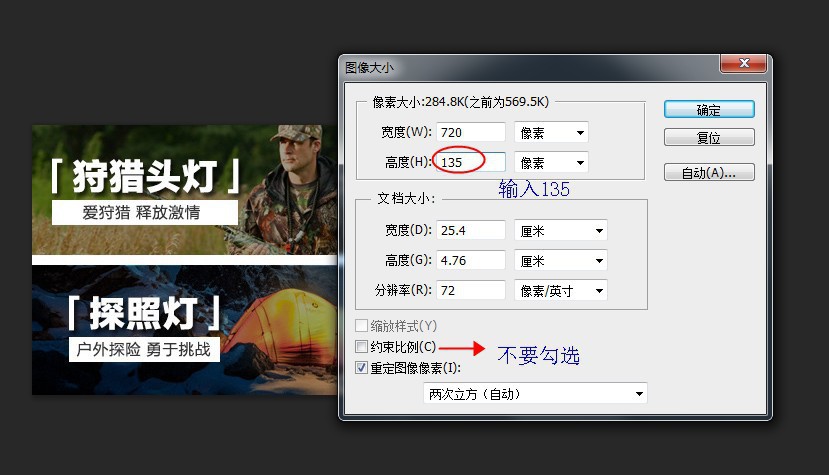Toggle the 约束比例(C) checkbox
Image resolution: width=829 pixels, height=475 pixels.
coord(362,347)
